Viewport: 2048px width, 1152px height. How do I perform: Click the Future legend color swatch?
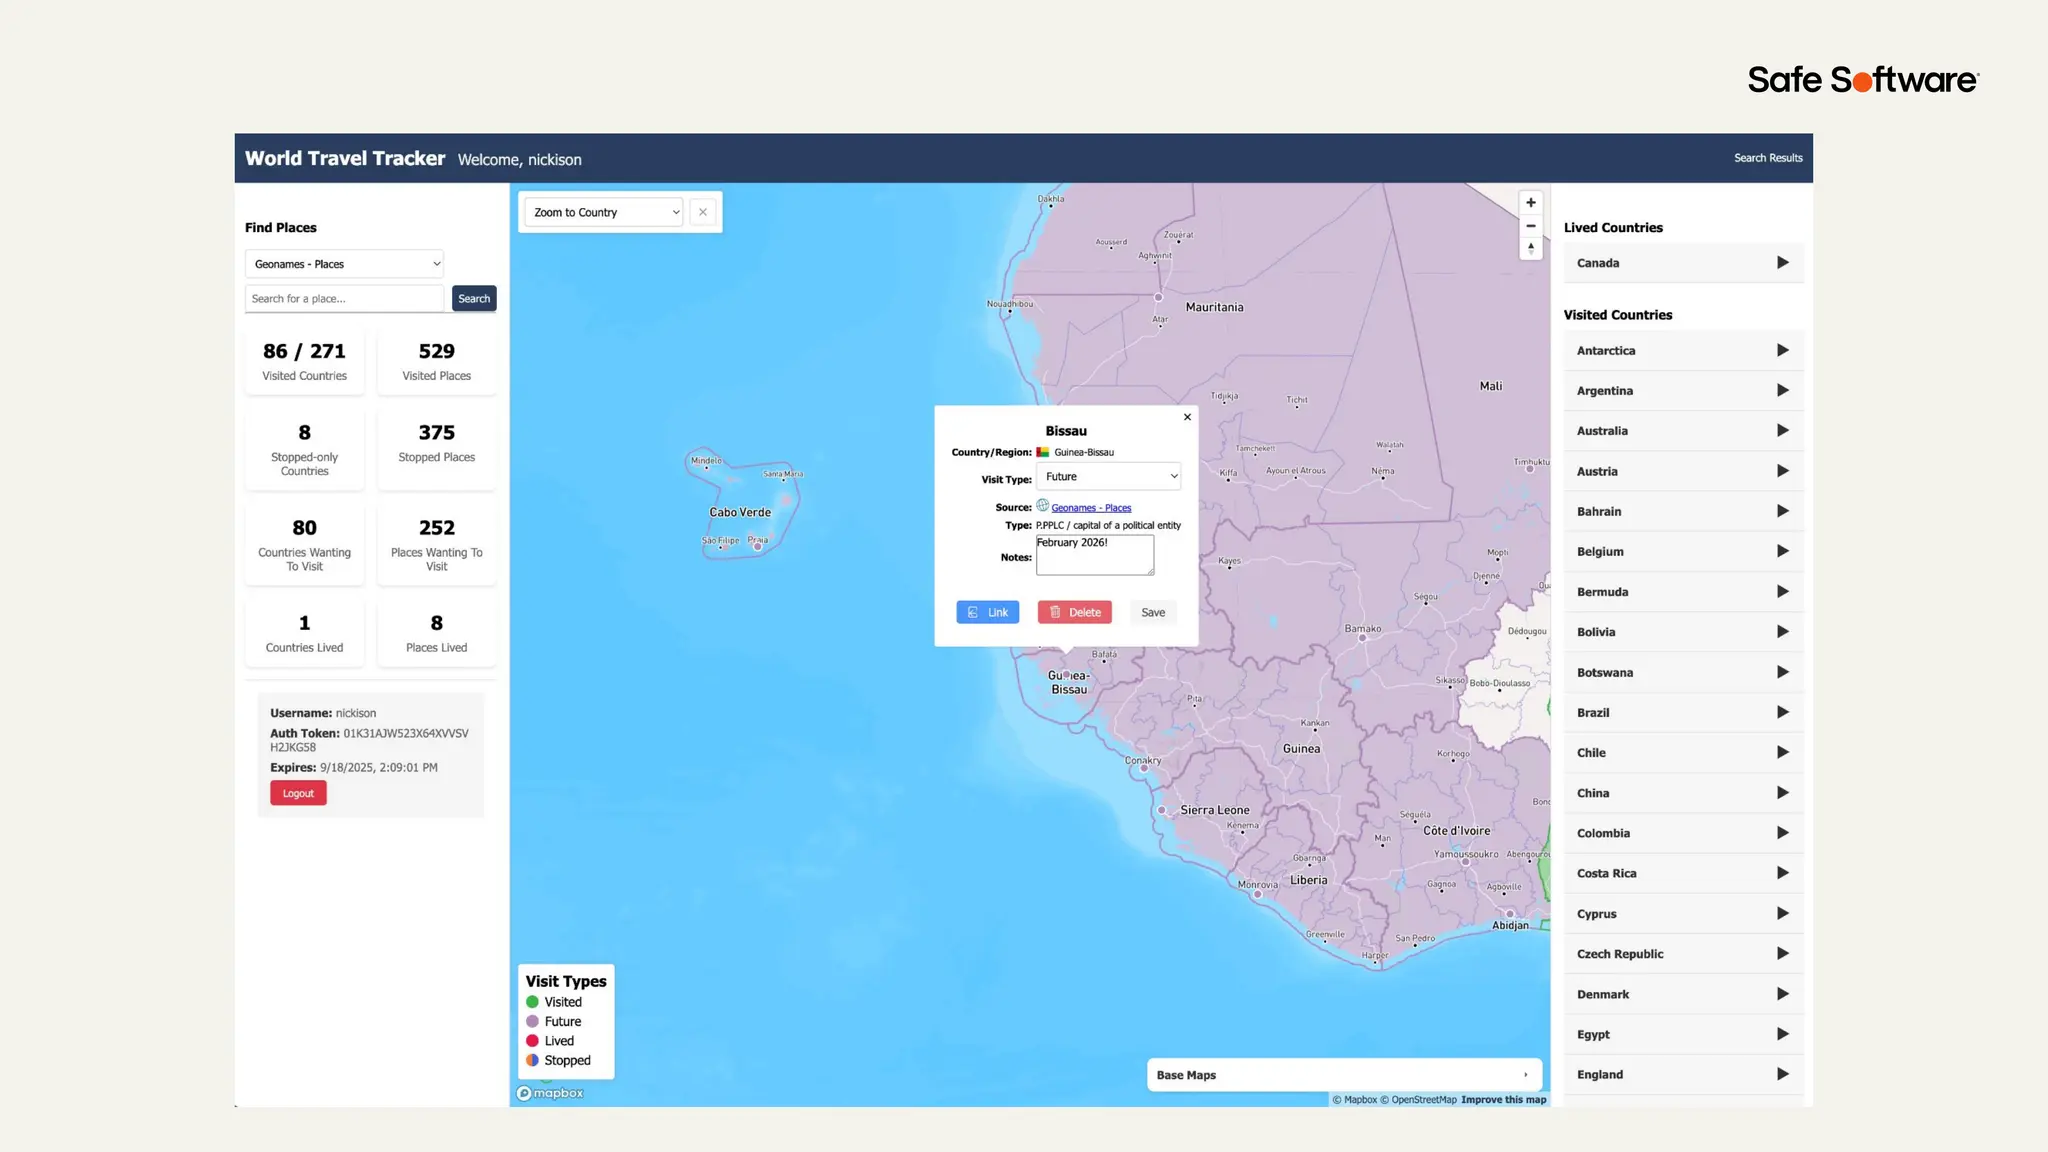[x=533, y=1021]
